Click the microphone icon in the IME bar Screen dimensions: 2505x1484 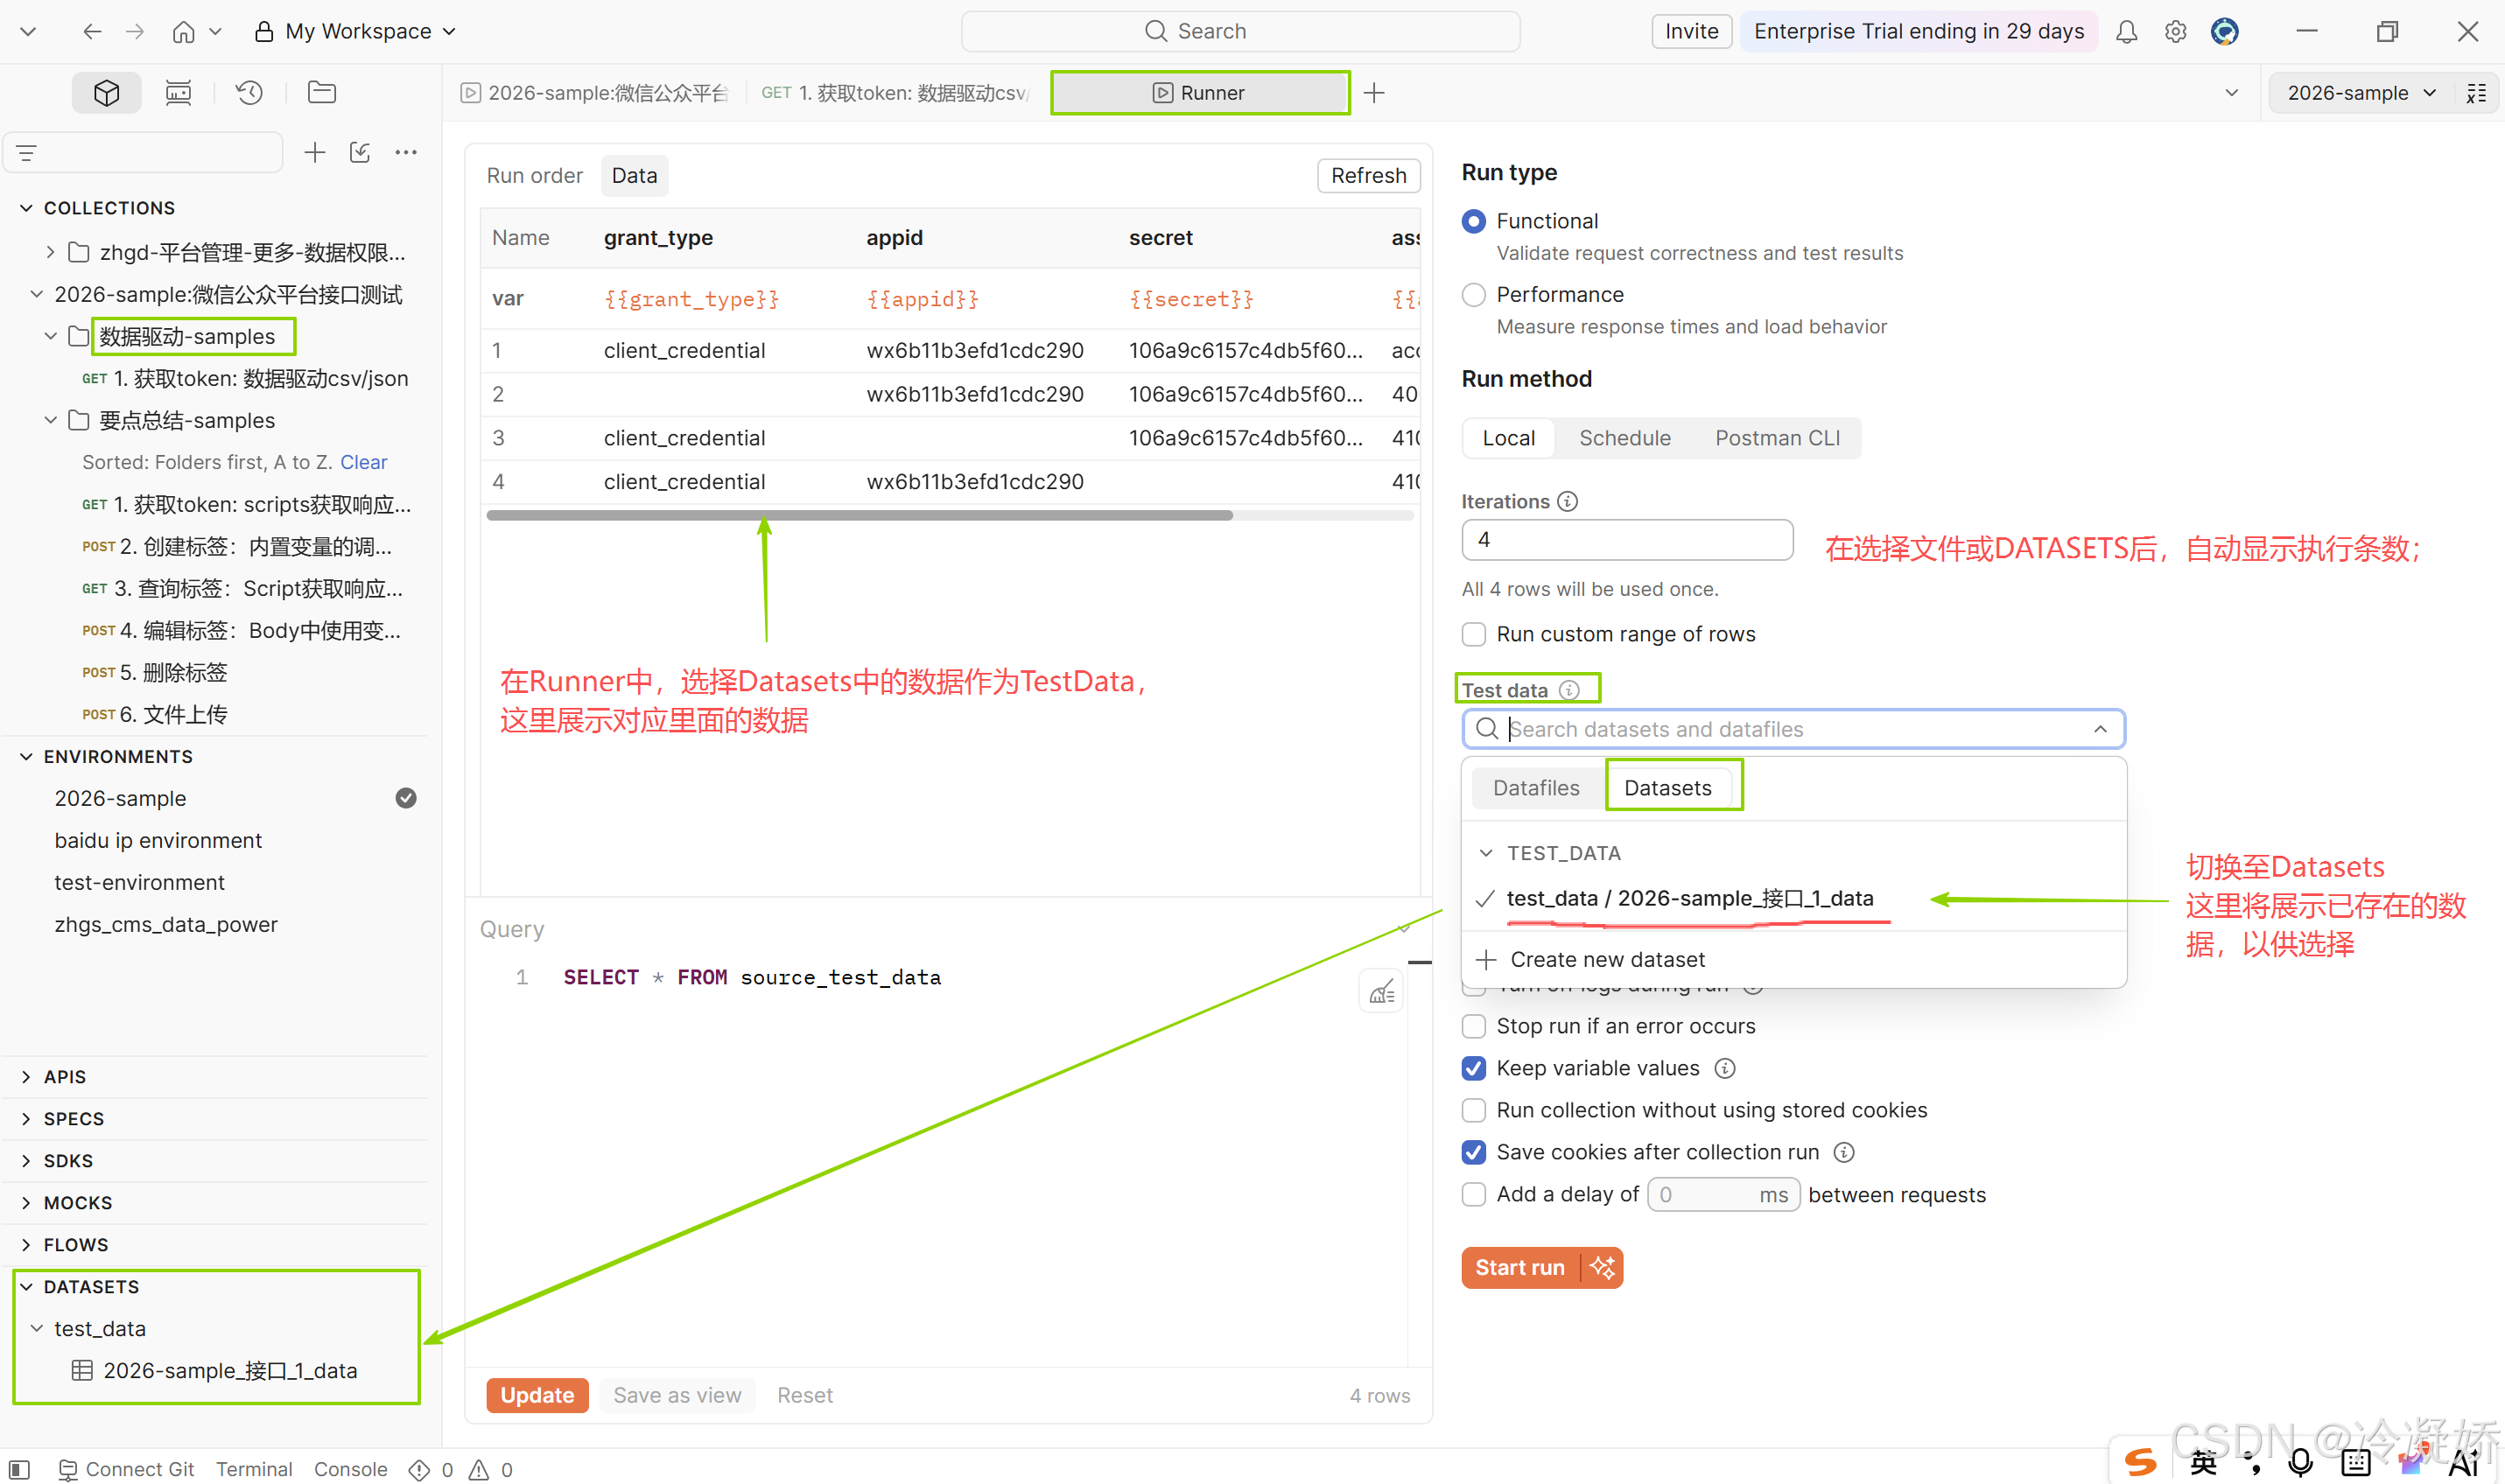point(2300,1463)
